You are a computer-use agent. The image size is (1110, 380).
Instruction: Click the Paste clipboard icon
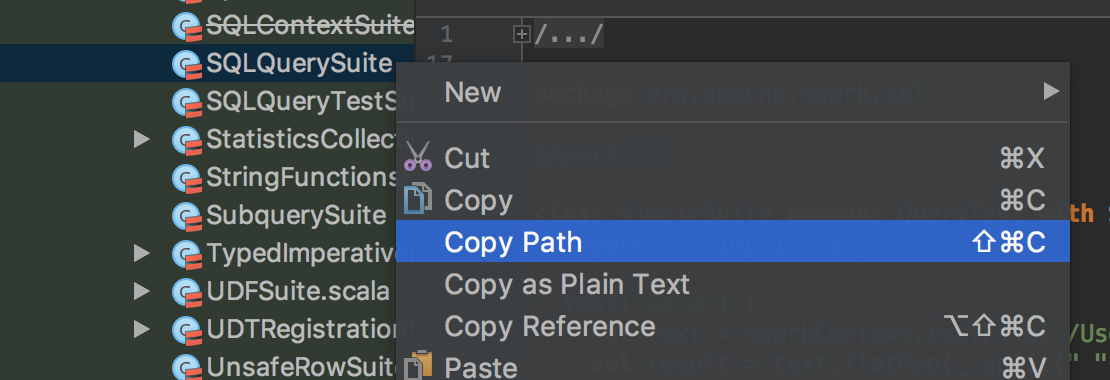pyautogui.click(x=418, y=367)
